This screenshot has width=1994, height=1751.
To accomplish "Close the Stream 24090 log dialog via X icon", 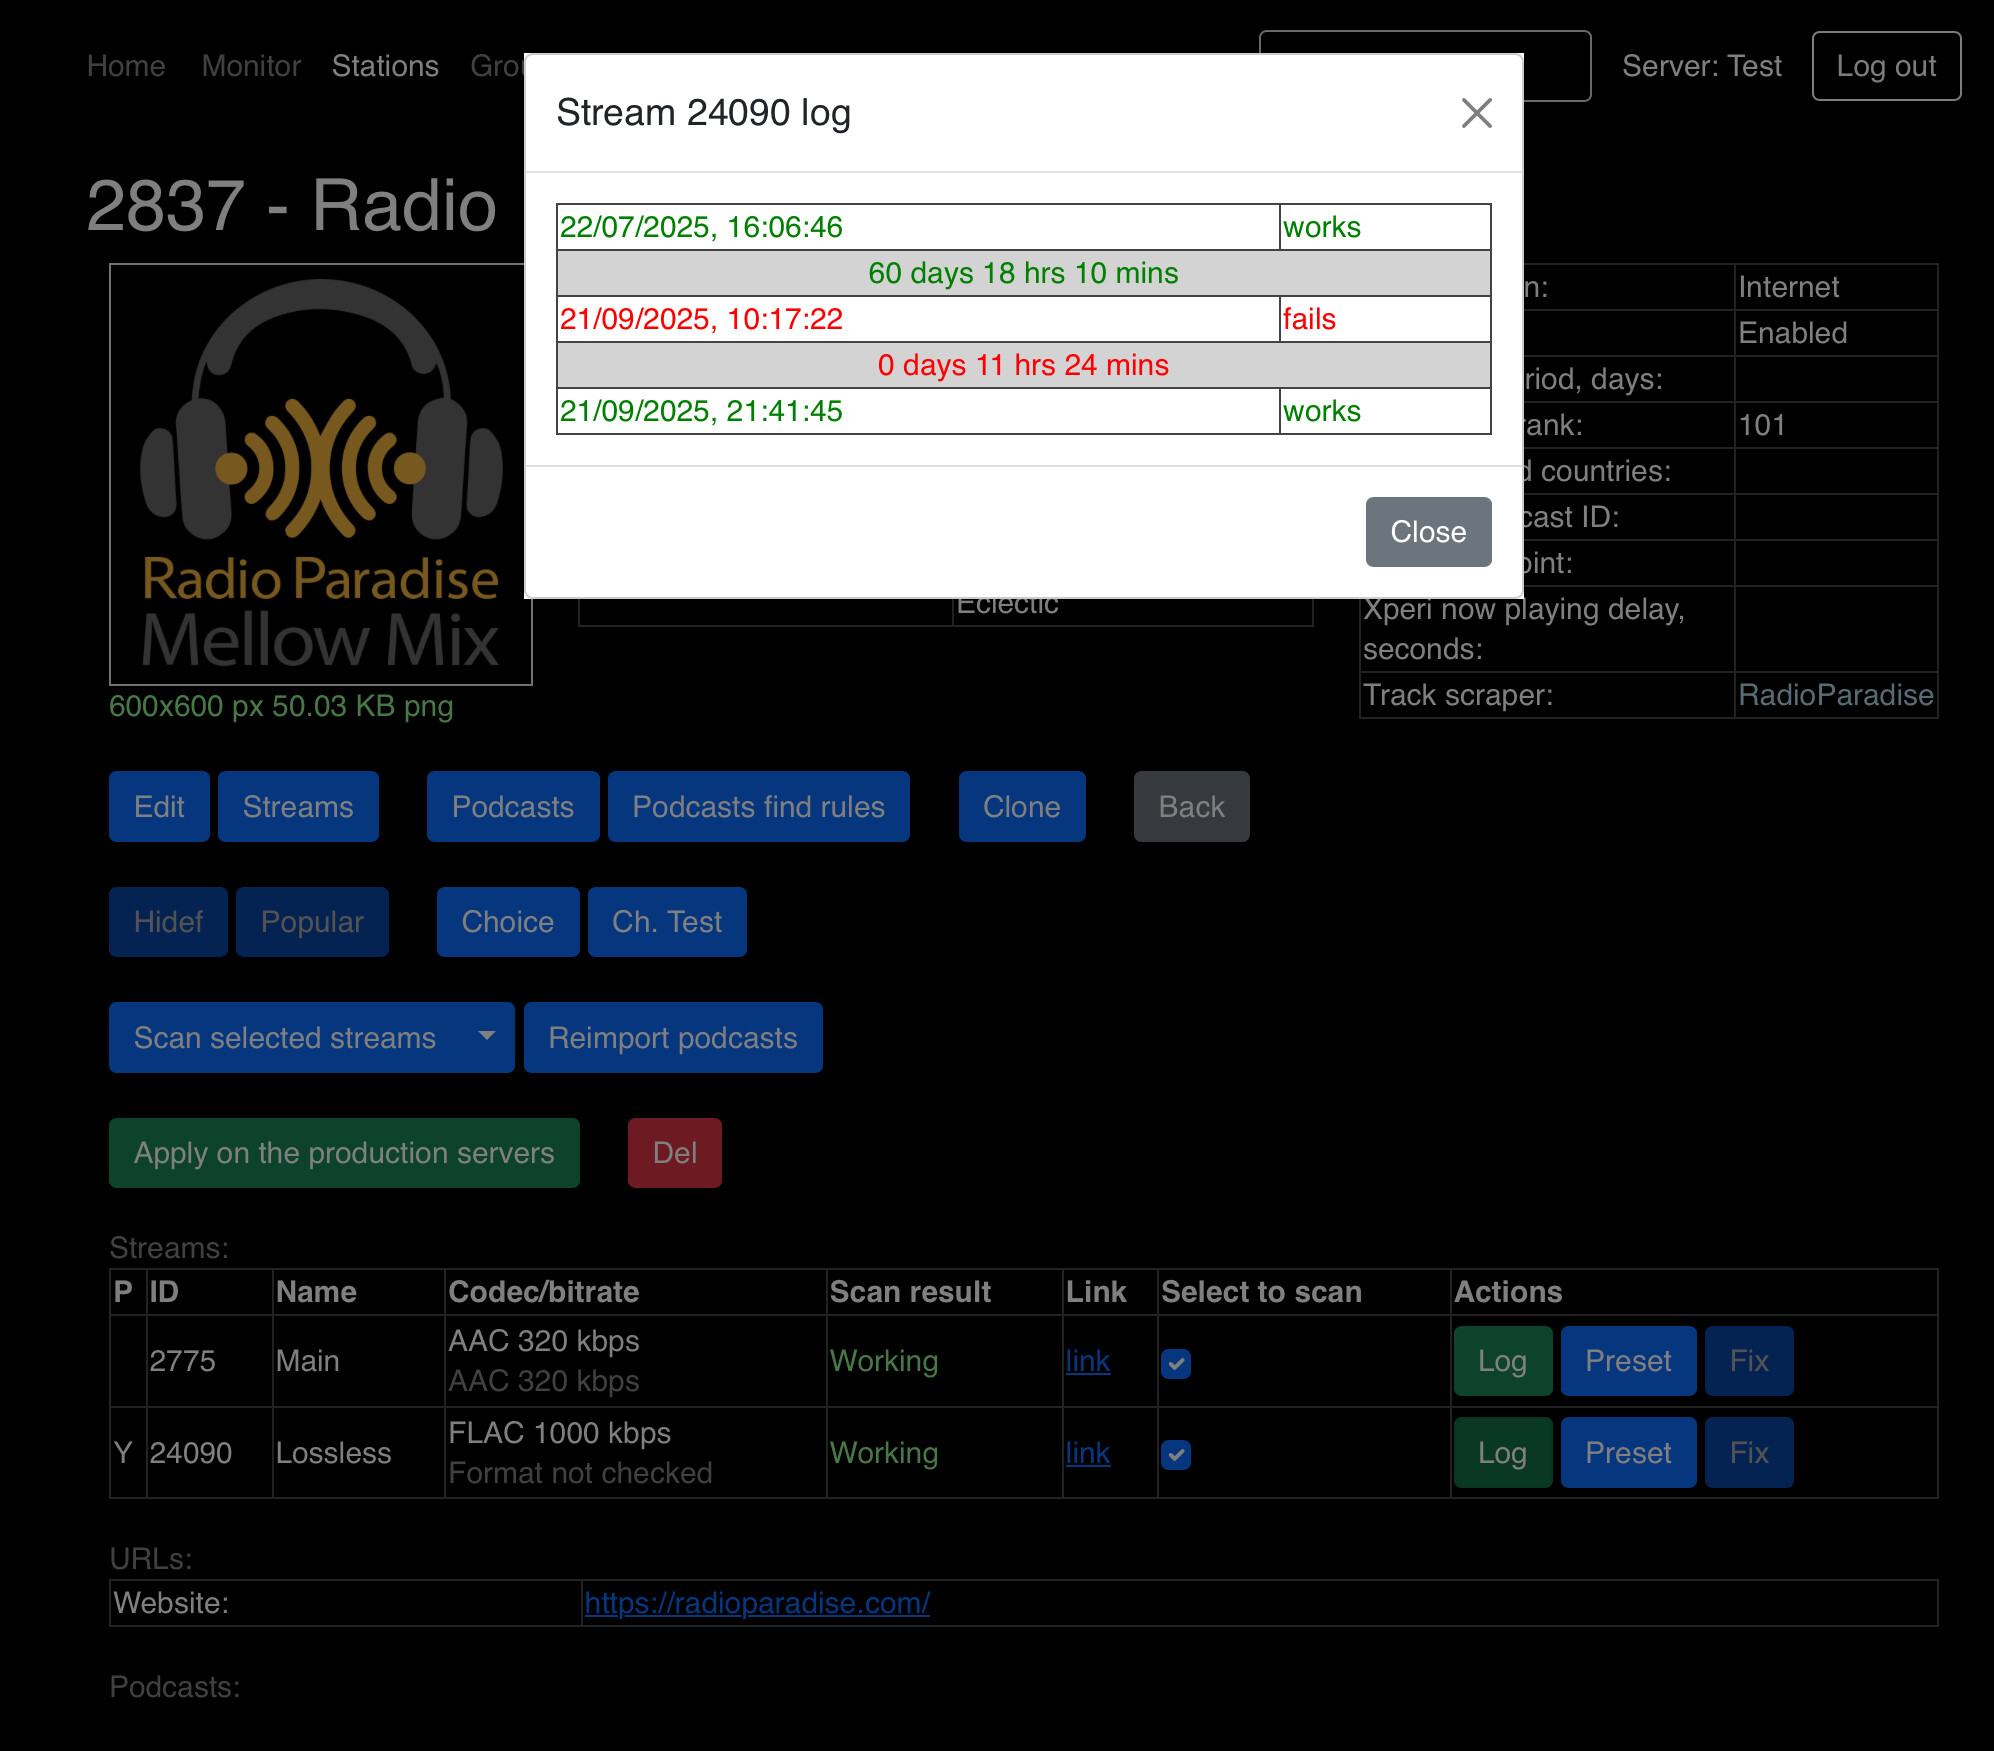I will (1476, 113).
